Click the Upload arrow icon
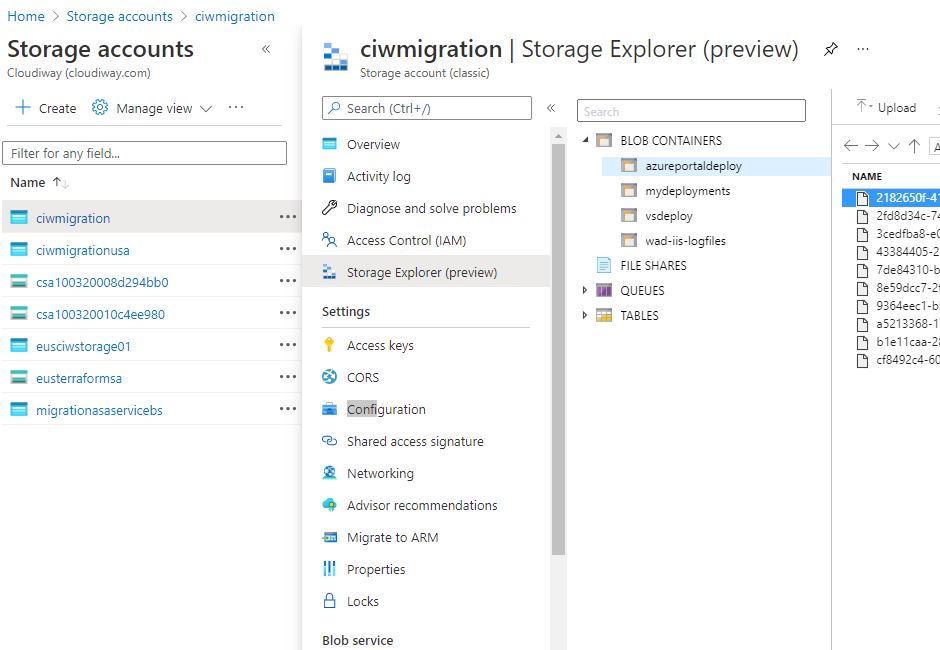Screen dimensions: 940x650 (x=862, y=107)
